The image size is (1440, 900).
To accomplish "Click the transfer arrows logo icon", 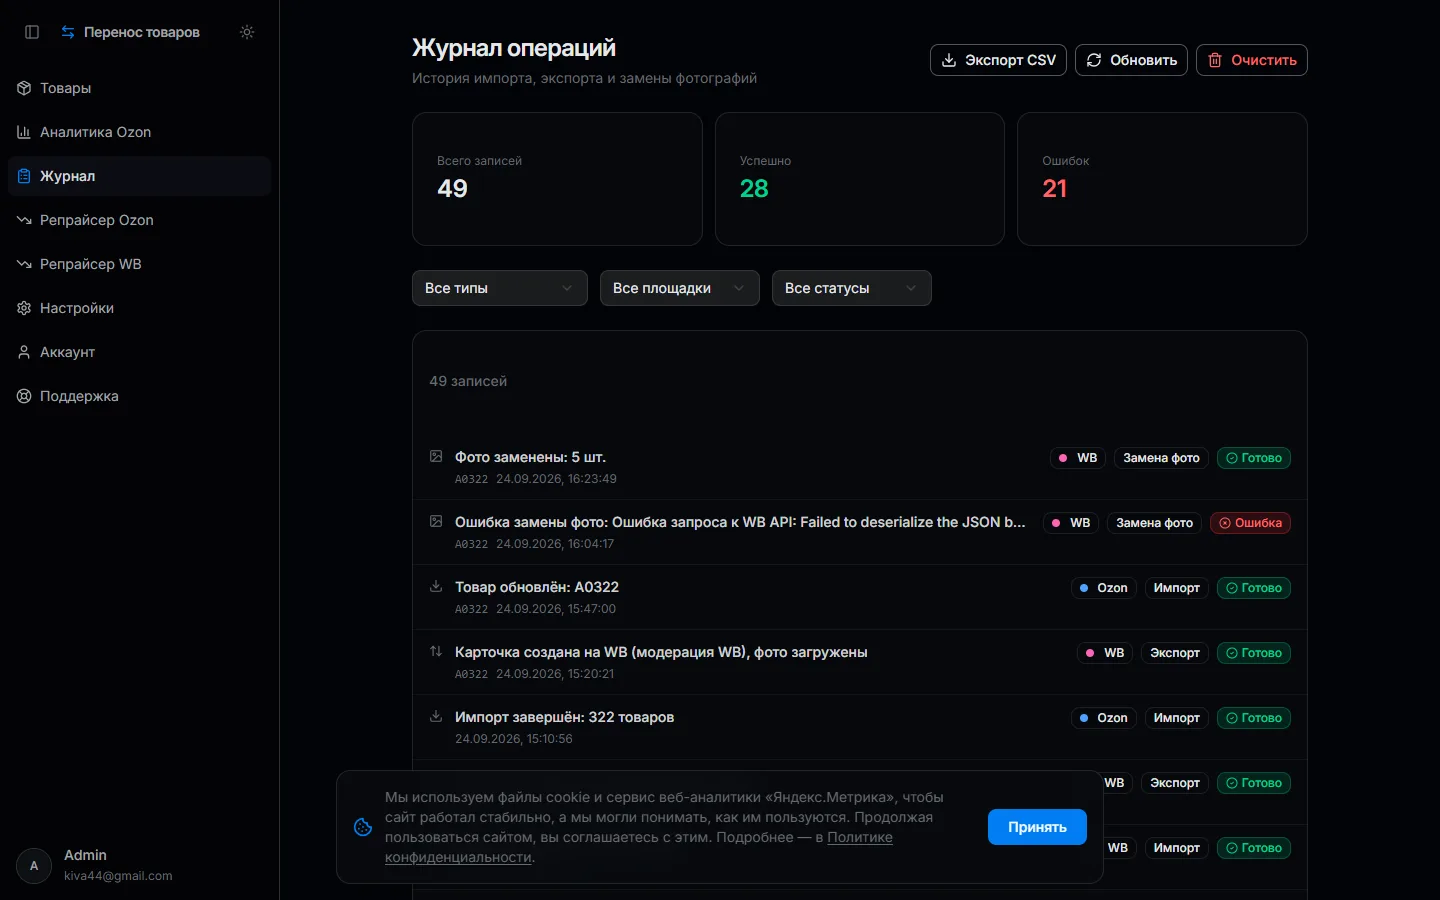I will click(x=68, y=32).
